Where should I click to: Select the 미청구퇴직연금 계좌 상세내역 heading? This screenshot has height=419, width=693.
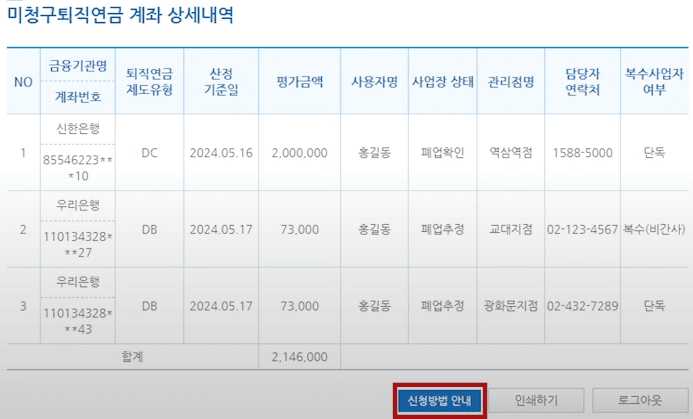(120, 16)
